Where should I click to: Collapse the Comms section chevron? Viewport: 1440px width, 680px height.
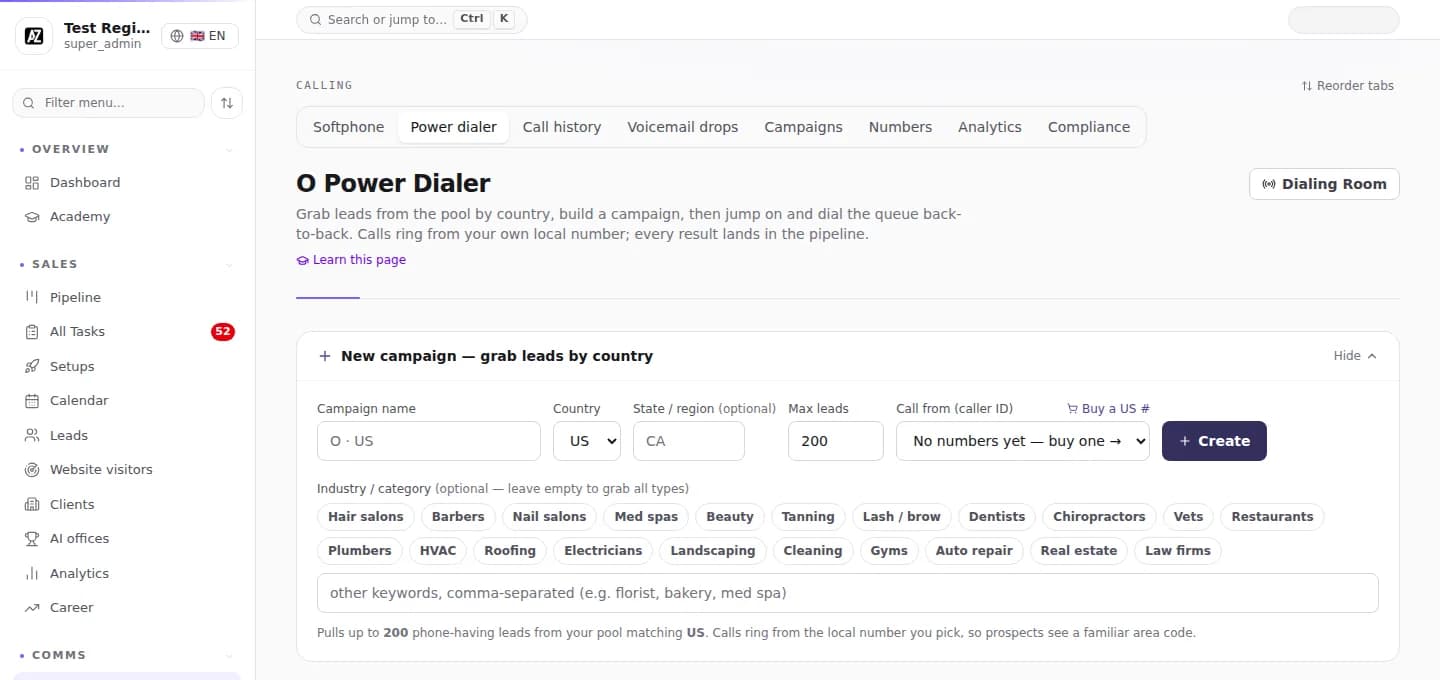coord(229,656)
